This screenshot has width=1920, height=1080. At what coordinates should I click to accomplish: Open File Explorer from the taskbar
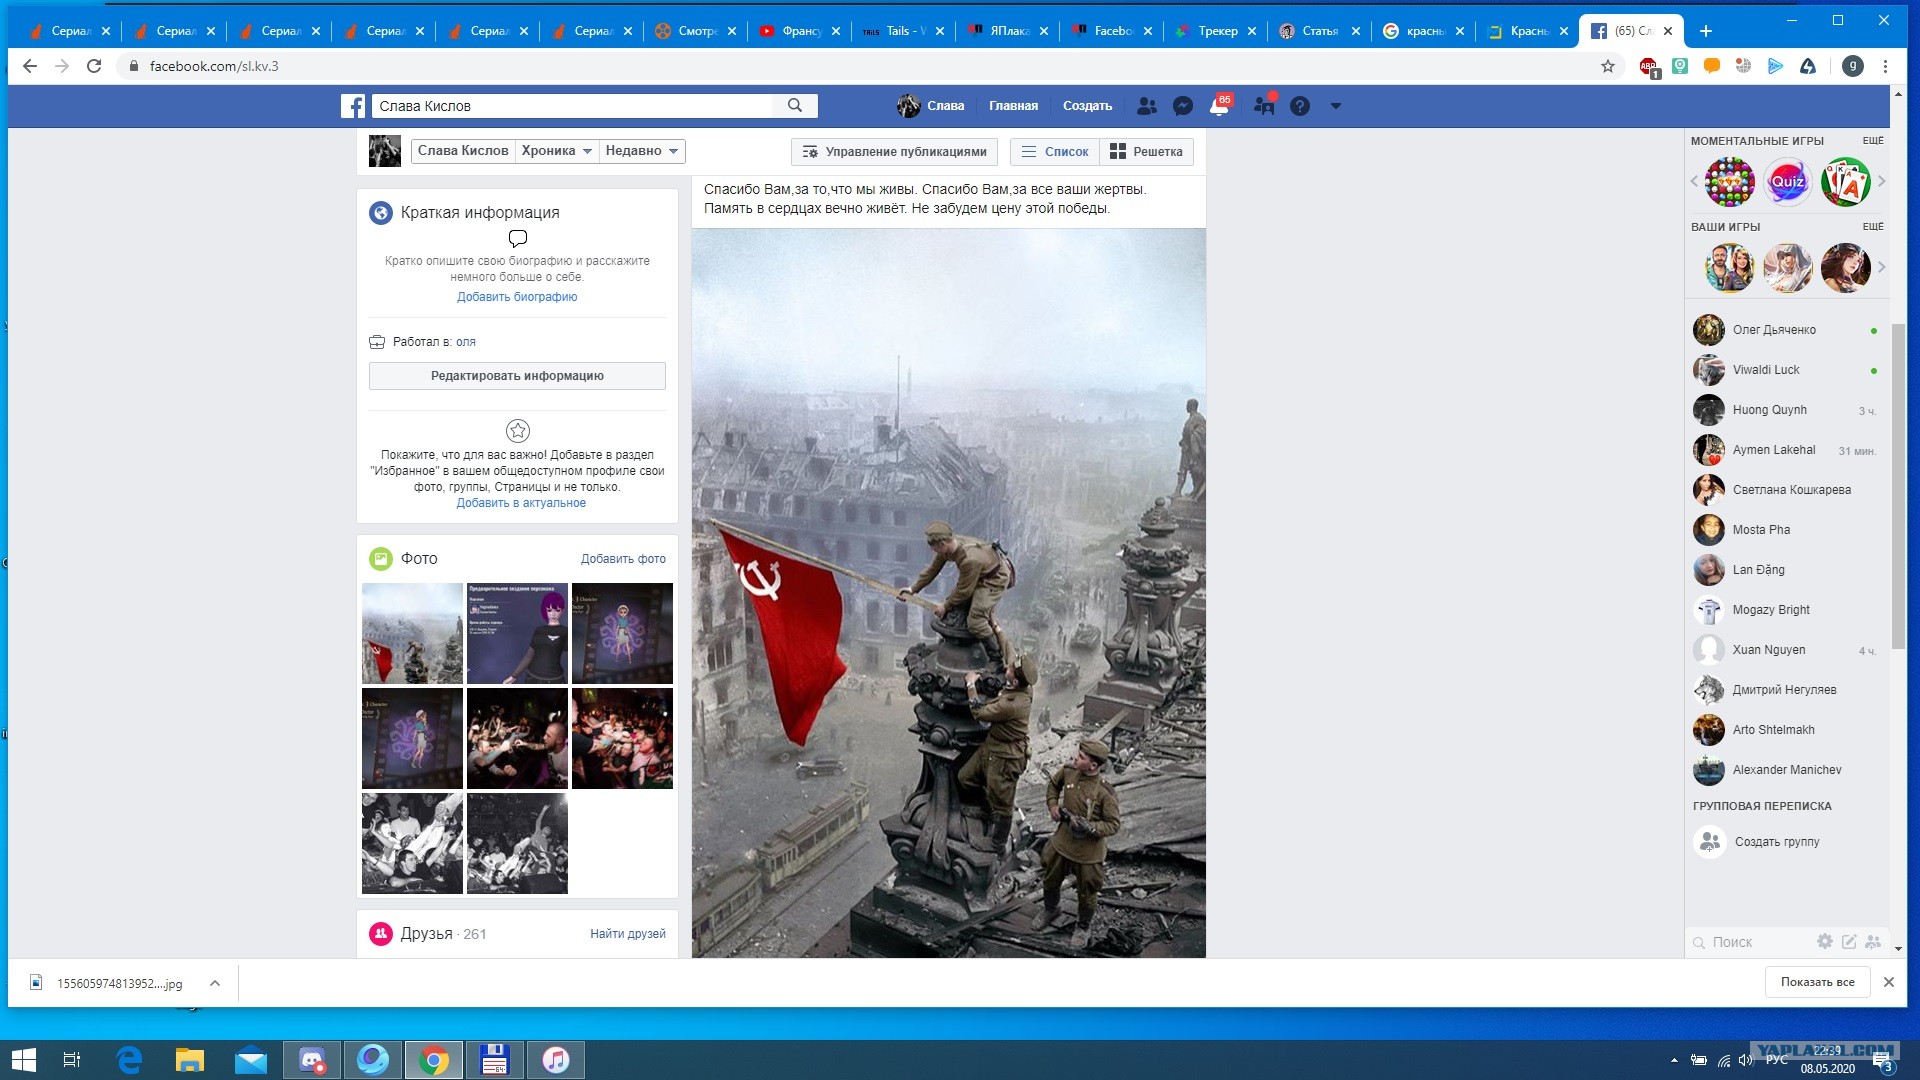tap(190, 1060)
